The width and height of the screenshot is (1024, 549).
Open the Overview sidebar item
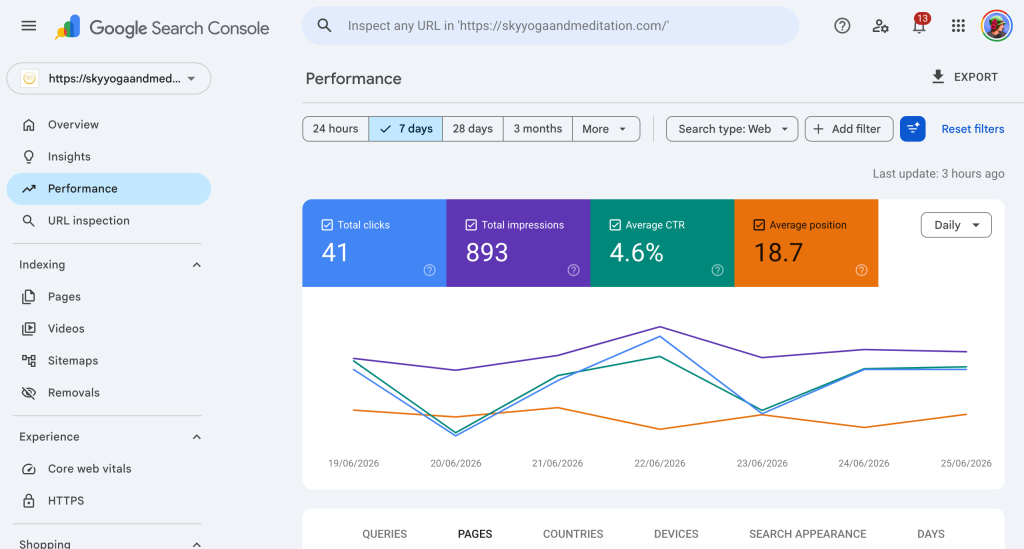pyautogui.click(x=108, y=125)
